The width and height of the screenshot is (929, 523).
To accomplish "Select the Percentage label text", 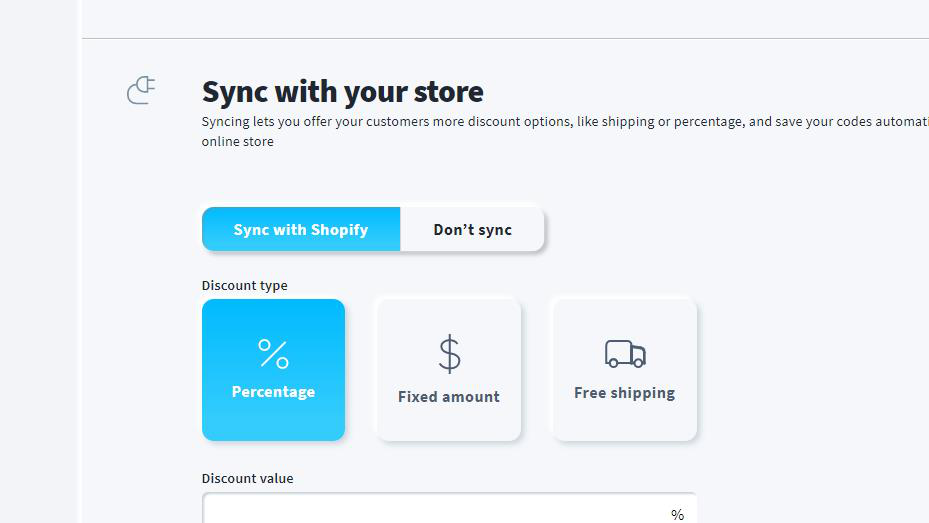I will click(x=273, y=392).
